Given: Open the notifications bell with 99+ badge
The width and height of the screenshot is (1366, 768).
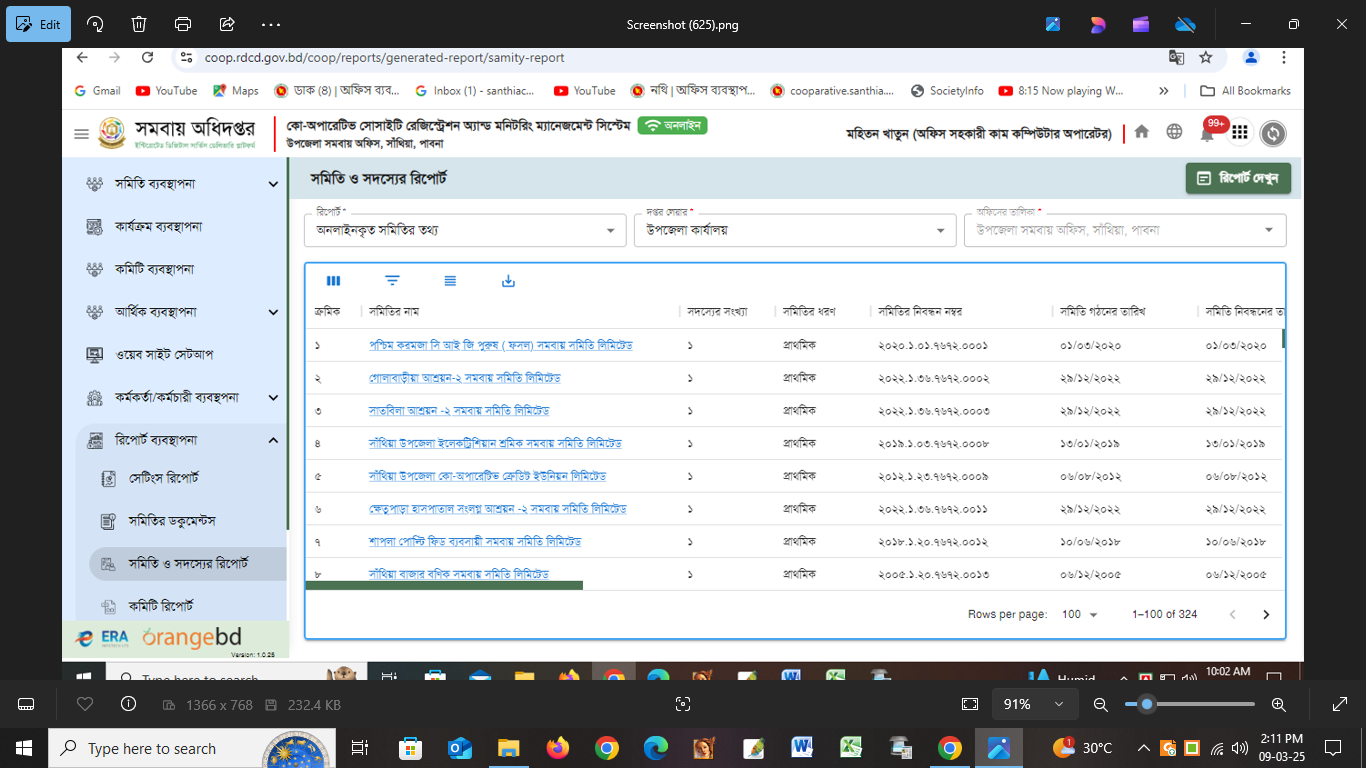Looking at the screenshot, I should (x=1207, y=133).
